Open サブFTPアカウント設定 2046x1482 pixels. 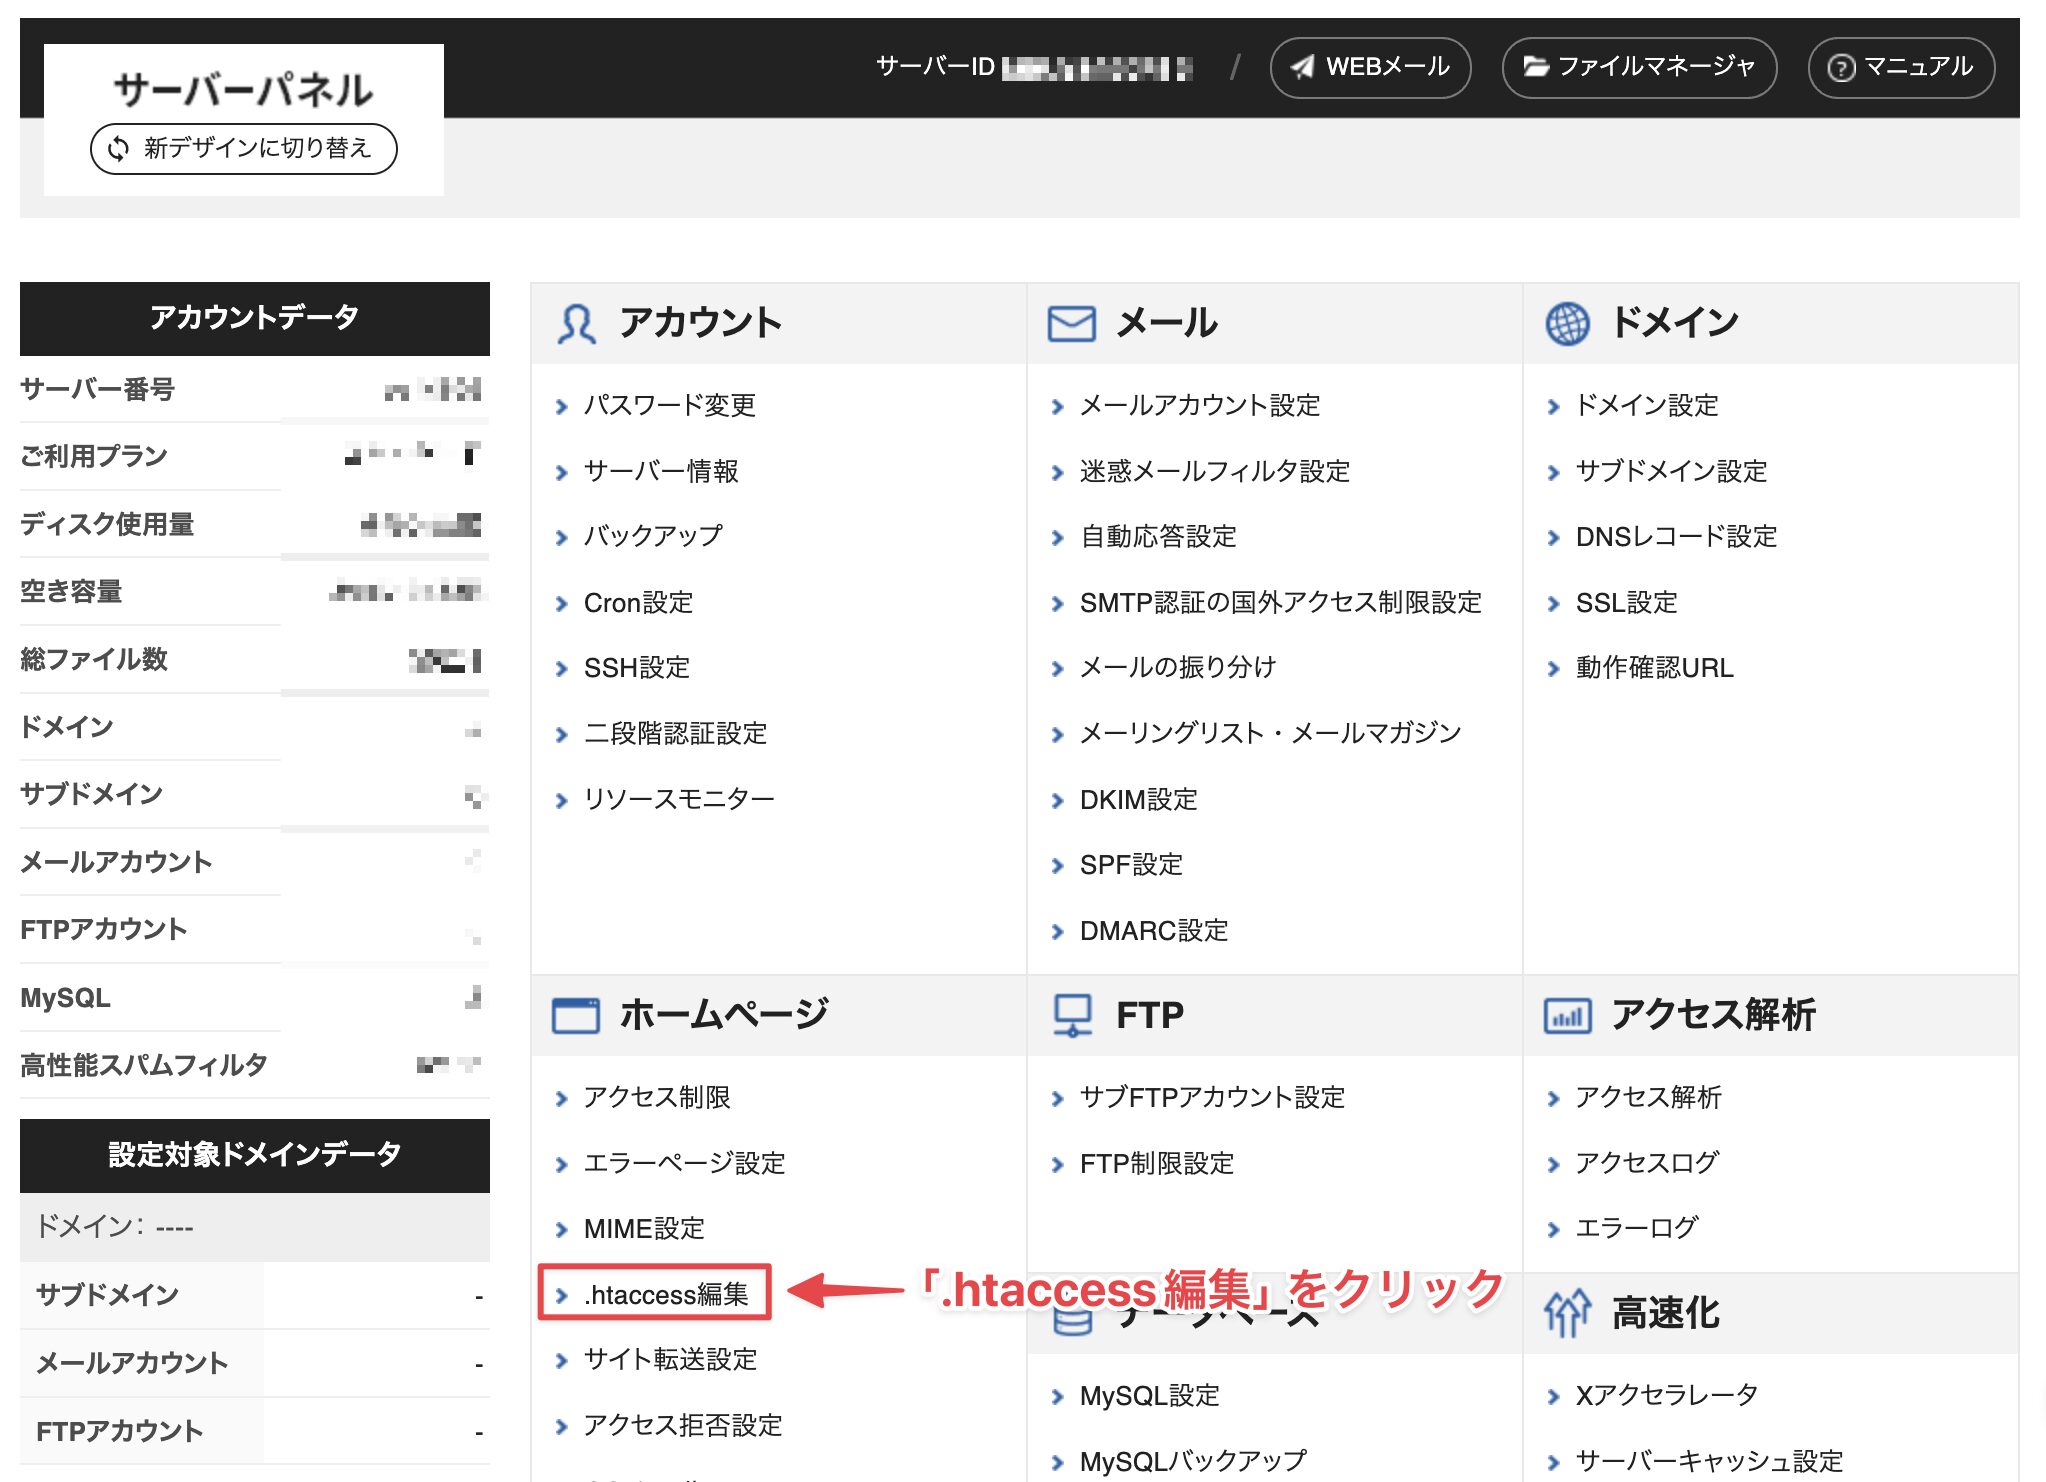[x=1212, y=1097]
